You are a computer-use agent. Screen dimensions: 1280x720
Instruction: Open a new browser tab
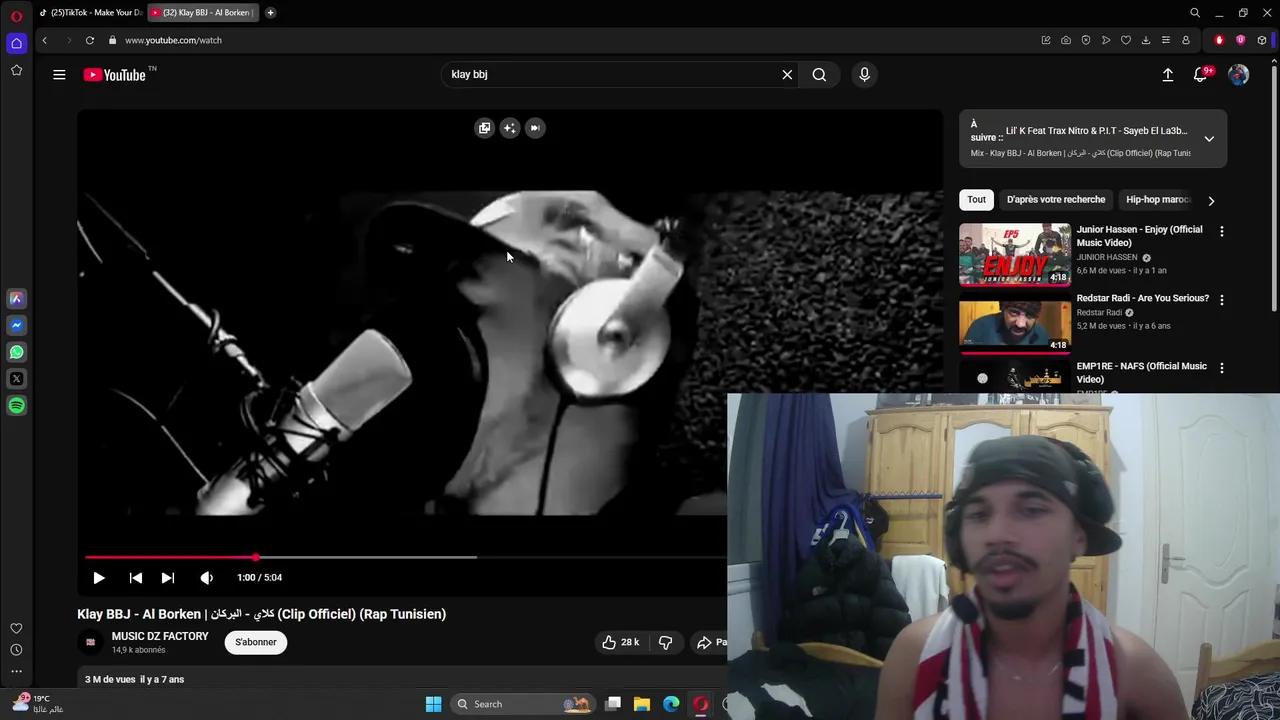pyautogui.click(x=270, y=13)
